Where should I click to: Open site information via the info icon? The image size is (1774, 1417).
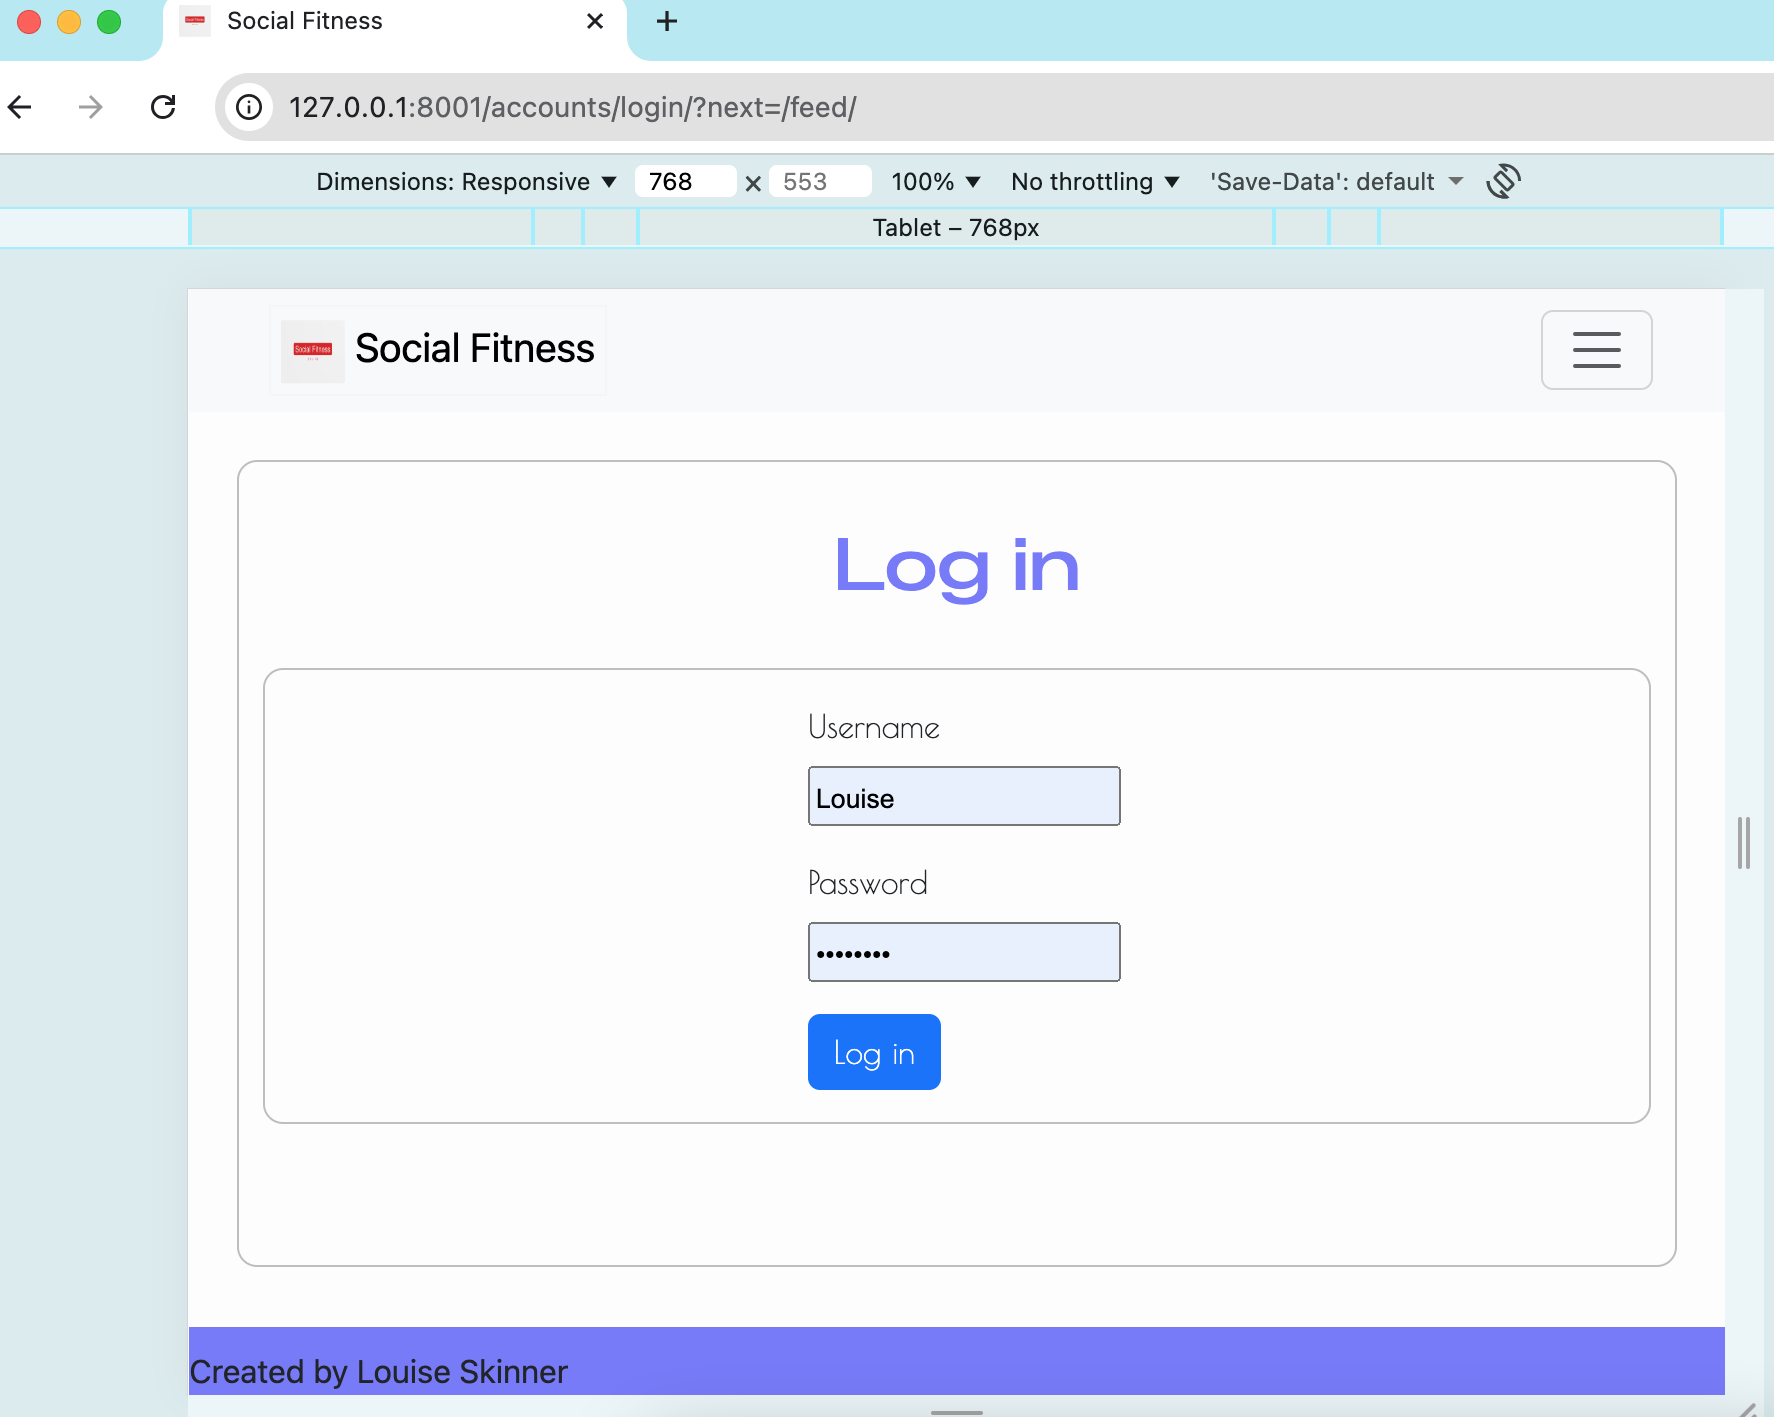(x=249, y=107)
